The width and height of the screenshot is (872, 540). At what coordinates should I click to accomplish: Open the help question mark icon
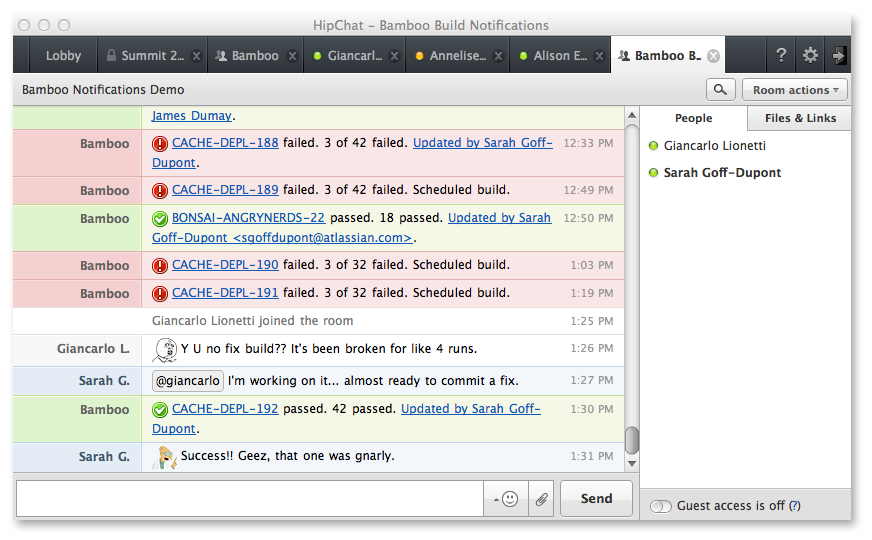click(781, 55)
